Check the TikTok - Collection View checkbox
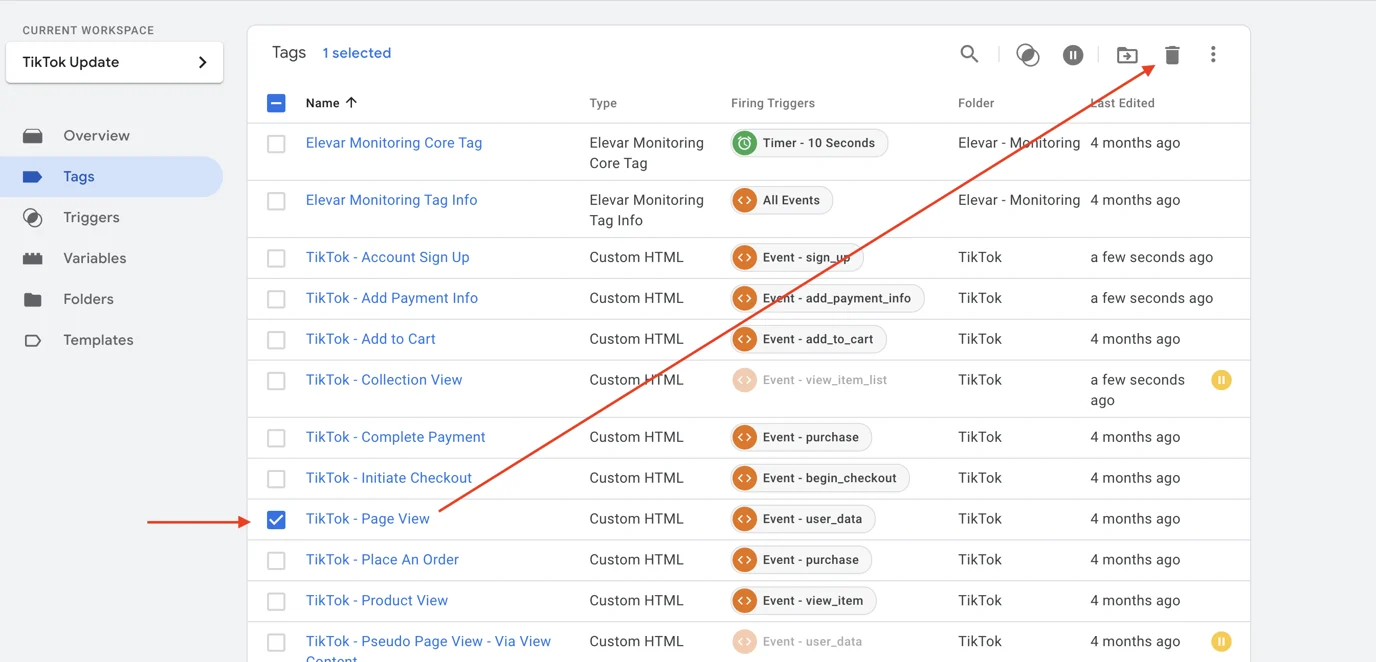The width and height of the screenshot is (1376, 662). 276,381
